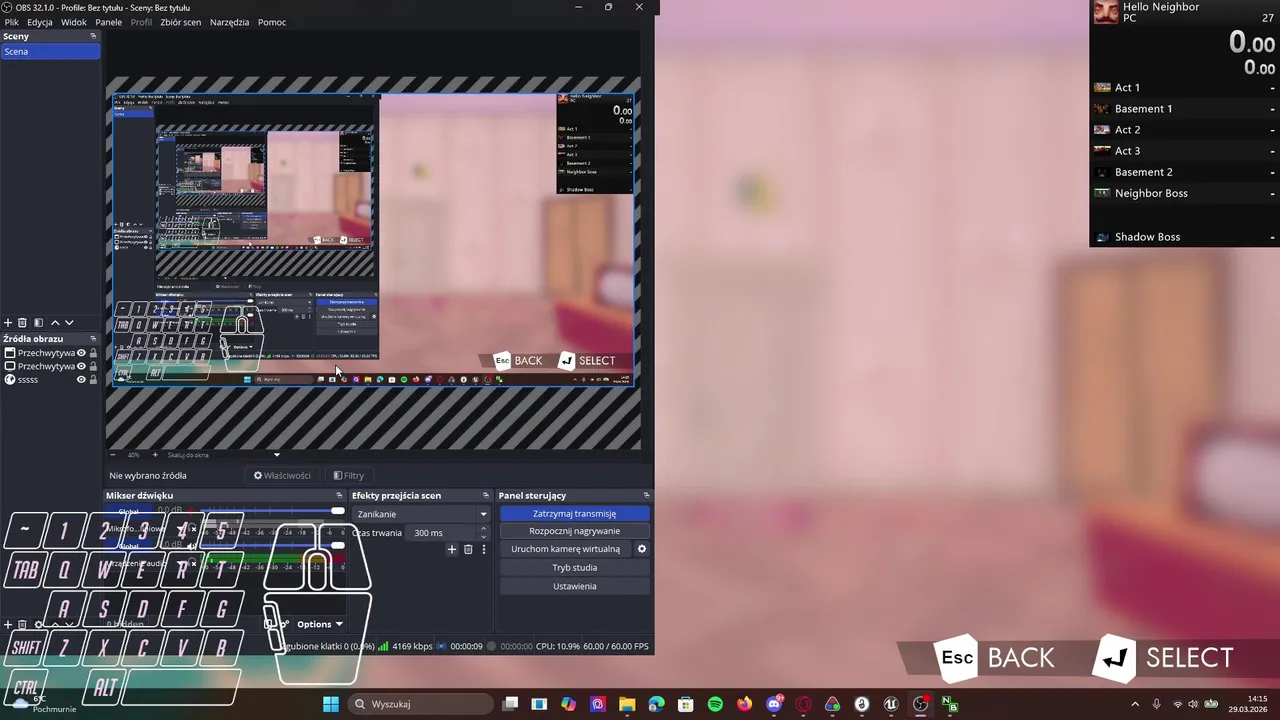Screen dimensions: 1280x720
Task: Zoom out the preview with the minus icon
Action: coord(113,455)
